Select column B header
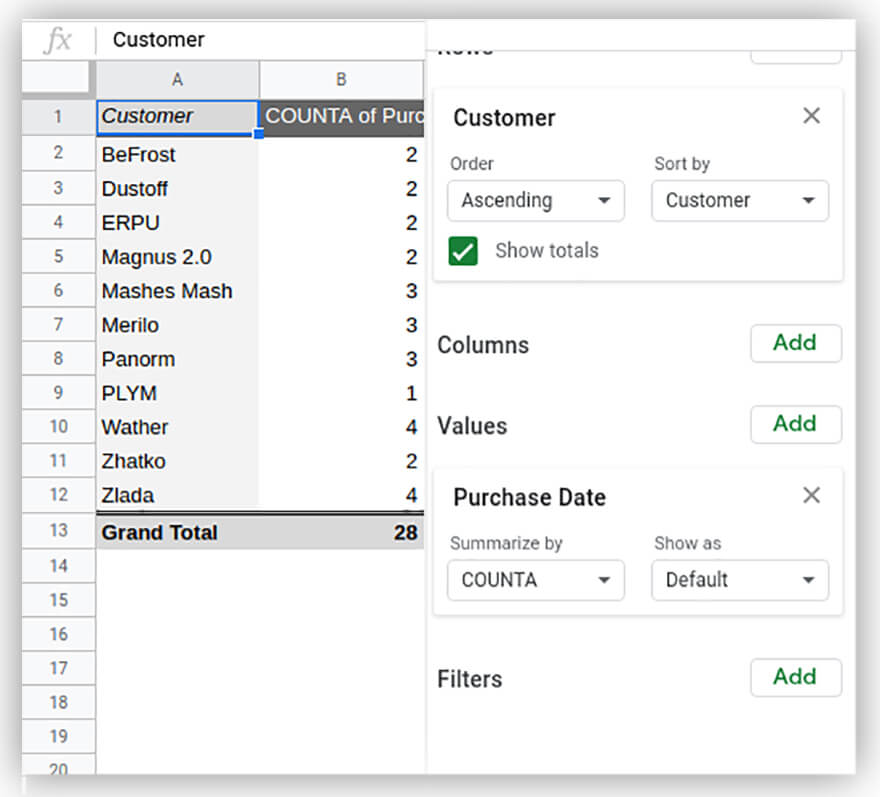This screenshot has height=797, width=880. click(341, 80)
